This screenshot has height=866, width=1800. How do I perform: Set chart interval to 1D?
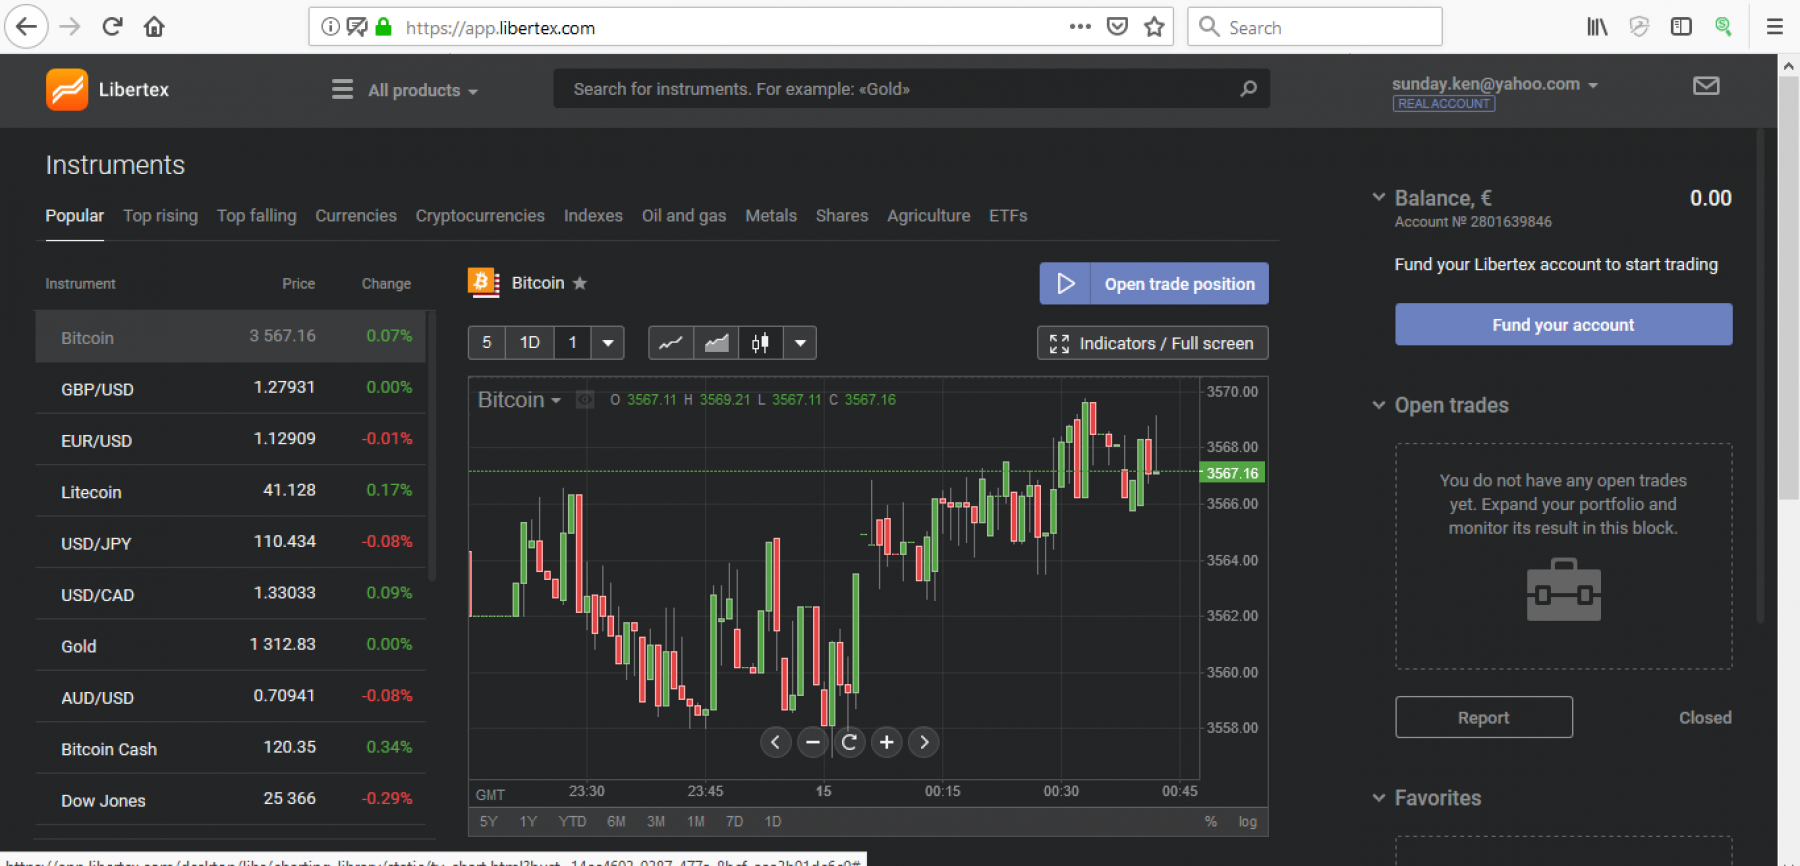(530, 343)
